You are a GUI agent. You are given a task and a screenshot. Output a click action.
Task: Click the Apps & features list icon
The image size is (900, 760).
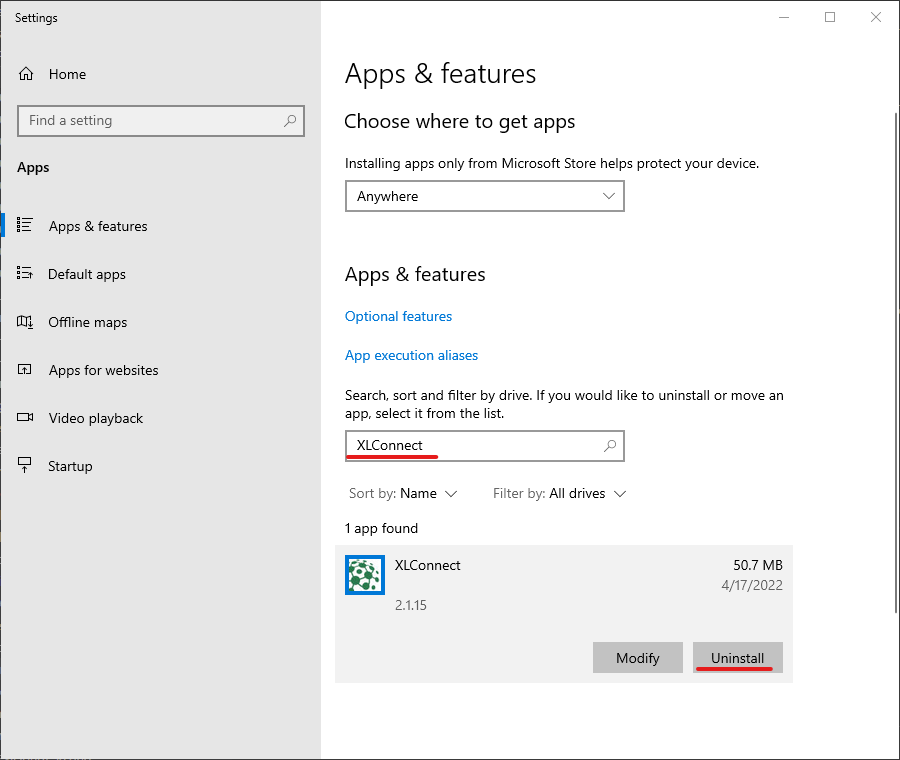coord(26,226)
